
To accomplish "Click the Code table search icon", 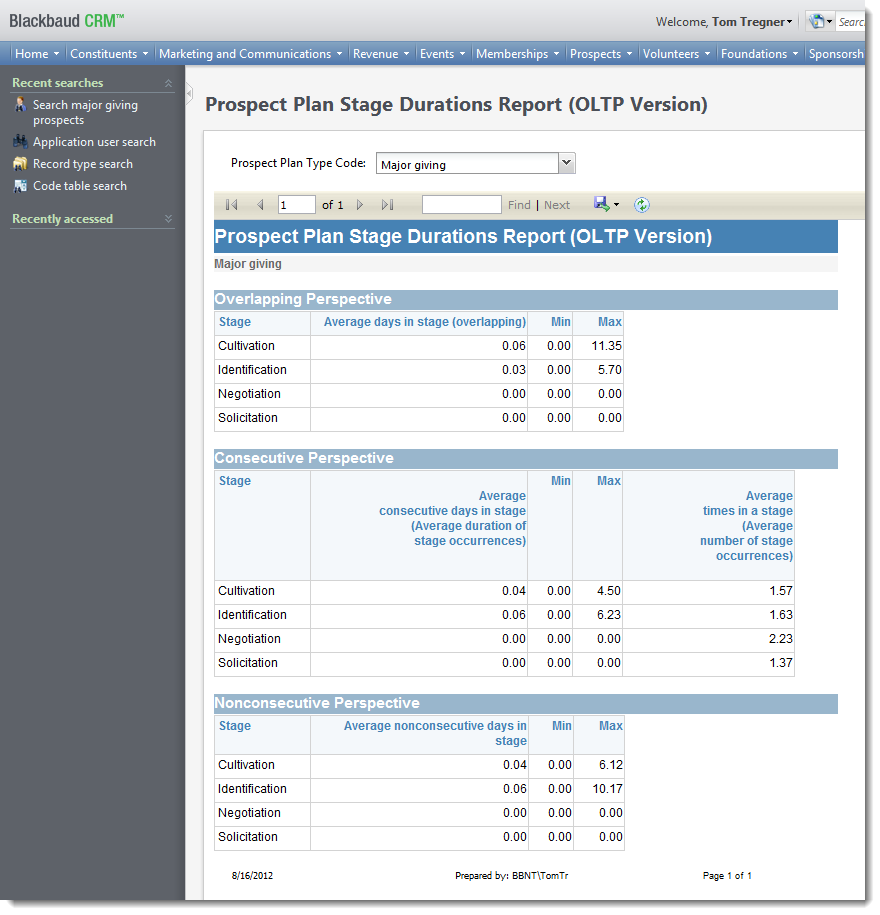I will (20, 186).
